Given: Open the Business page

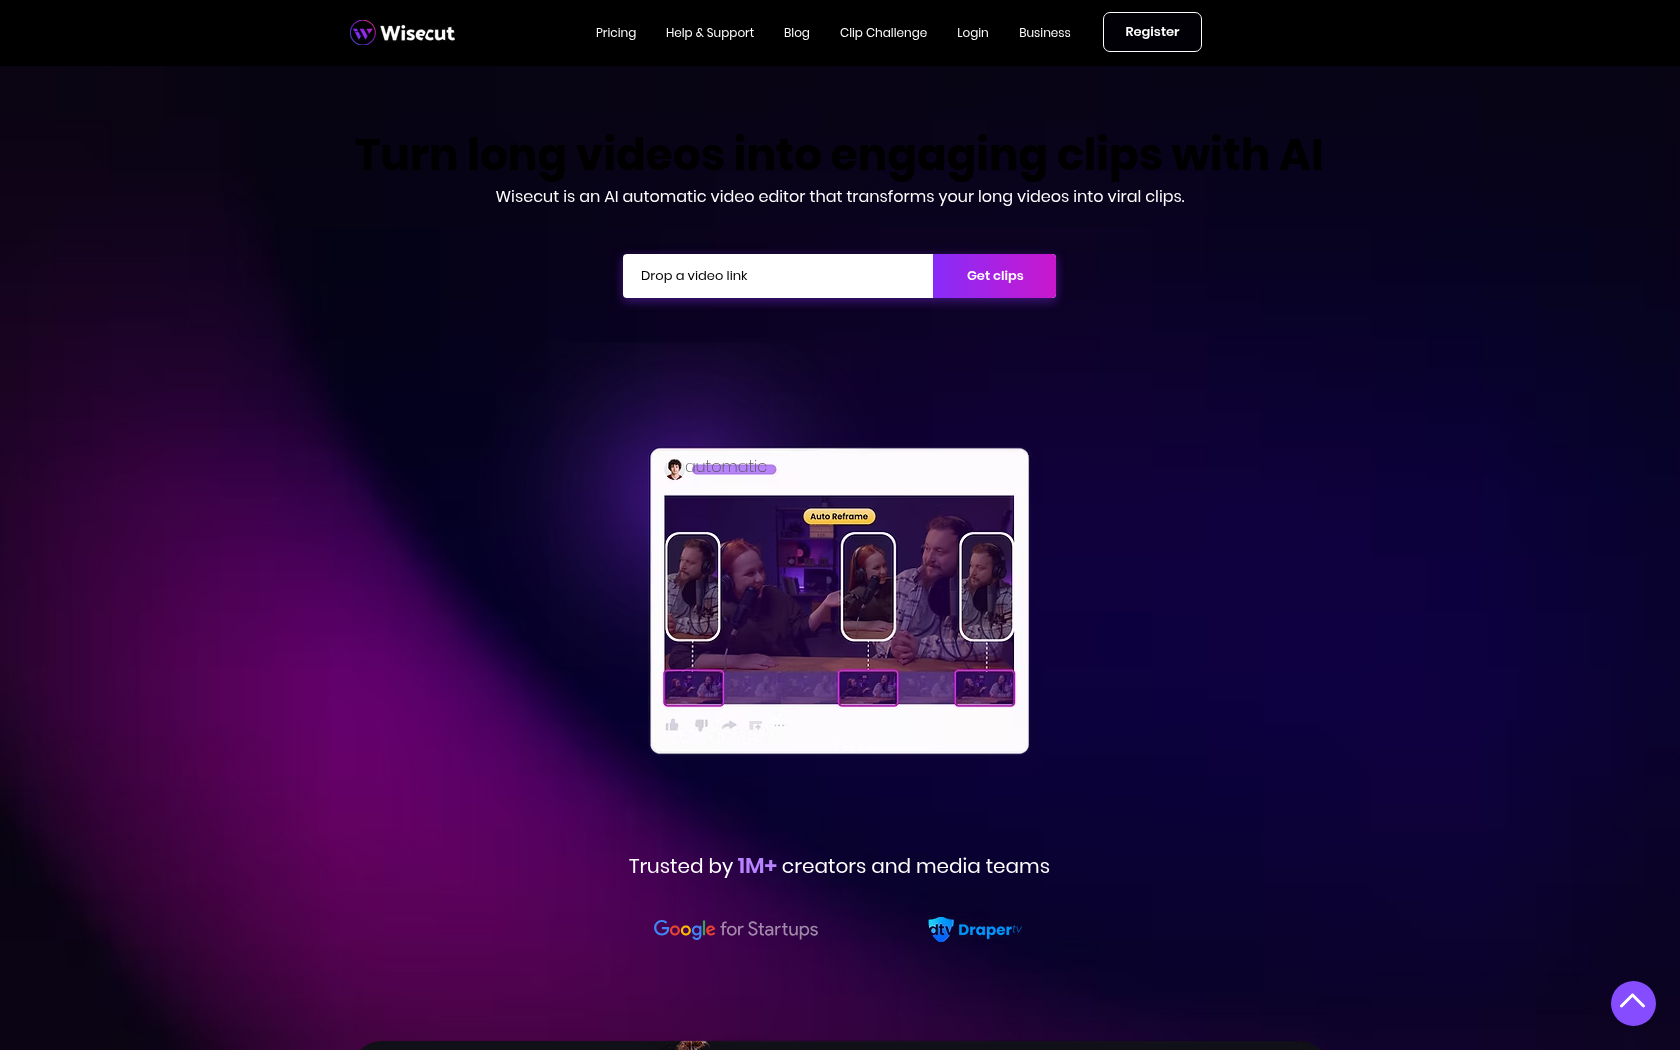Looking at the screenshot, I should click(x=1045, y=33).
